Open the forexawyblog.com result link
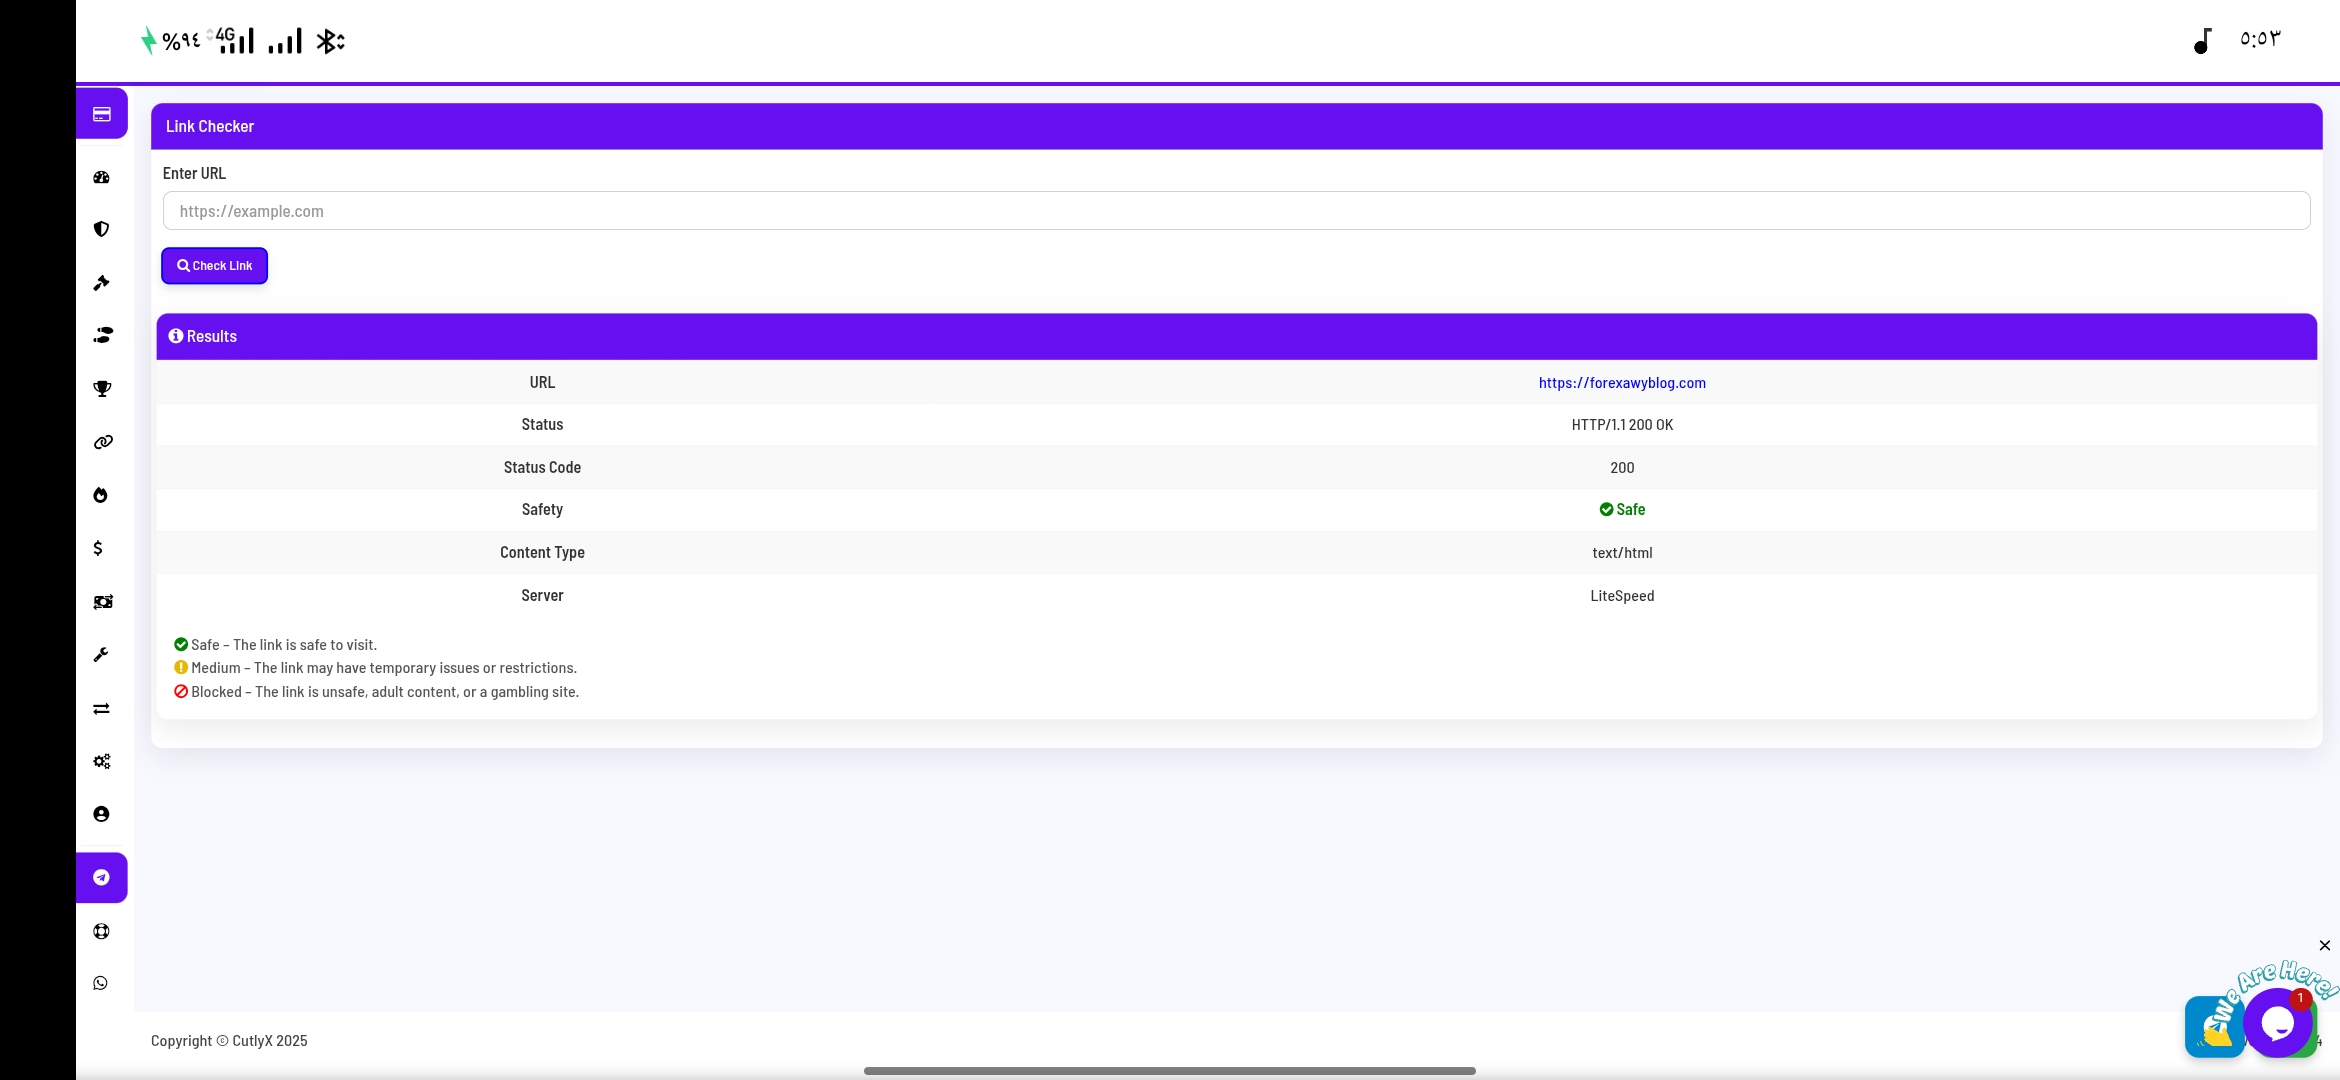This screenshot has height=1080, width=2340. point(1621,383)
